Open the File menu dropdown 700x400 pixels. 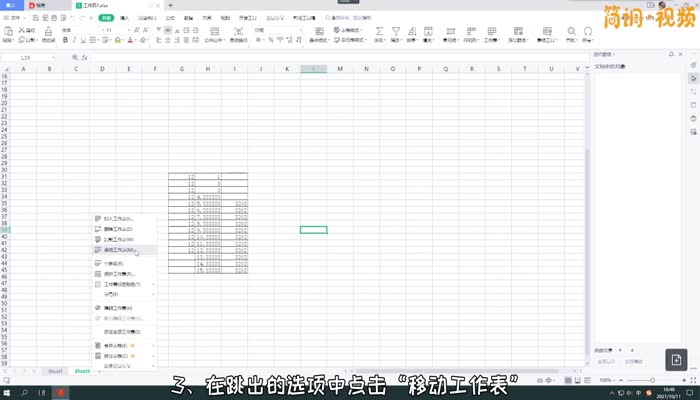tap(15, 18)
